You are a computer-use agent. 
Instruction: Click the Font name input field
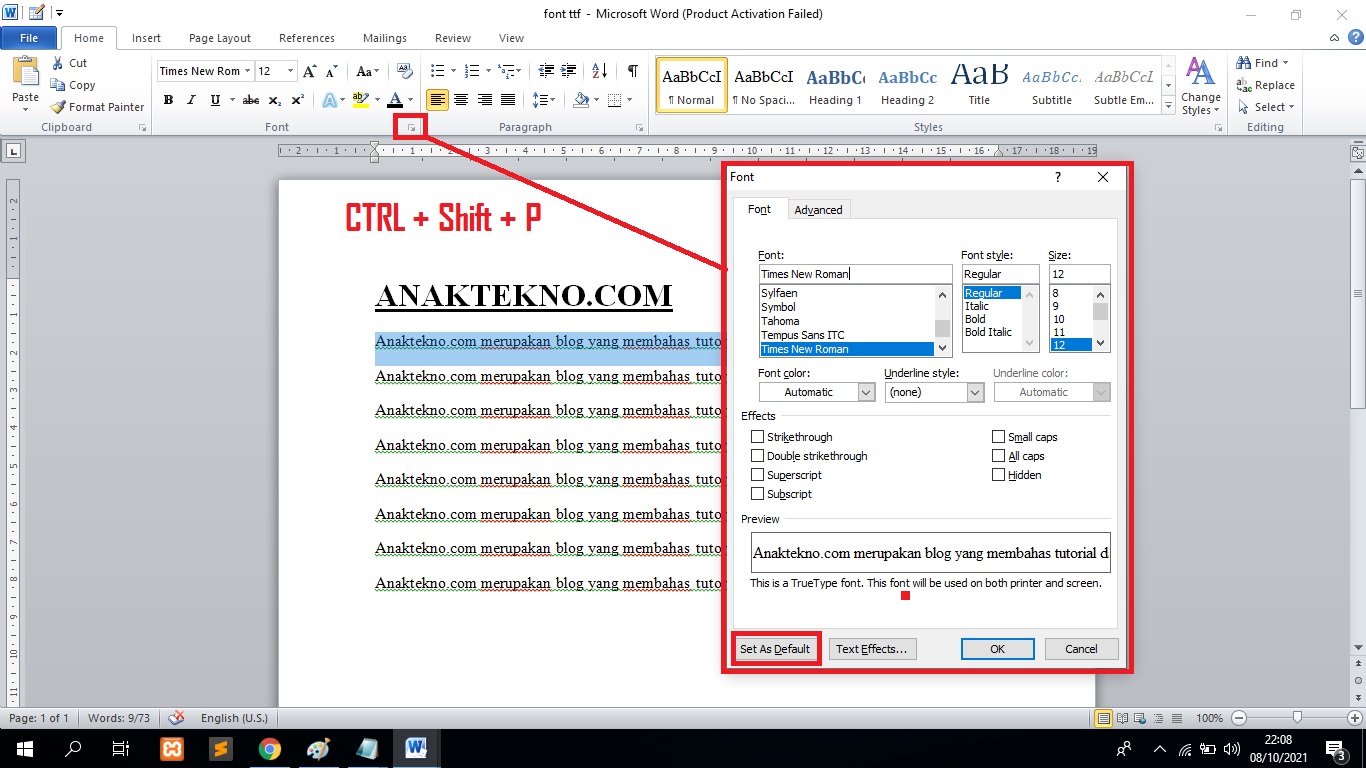coord(855,274)
